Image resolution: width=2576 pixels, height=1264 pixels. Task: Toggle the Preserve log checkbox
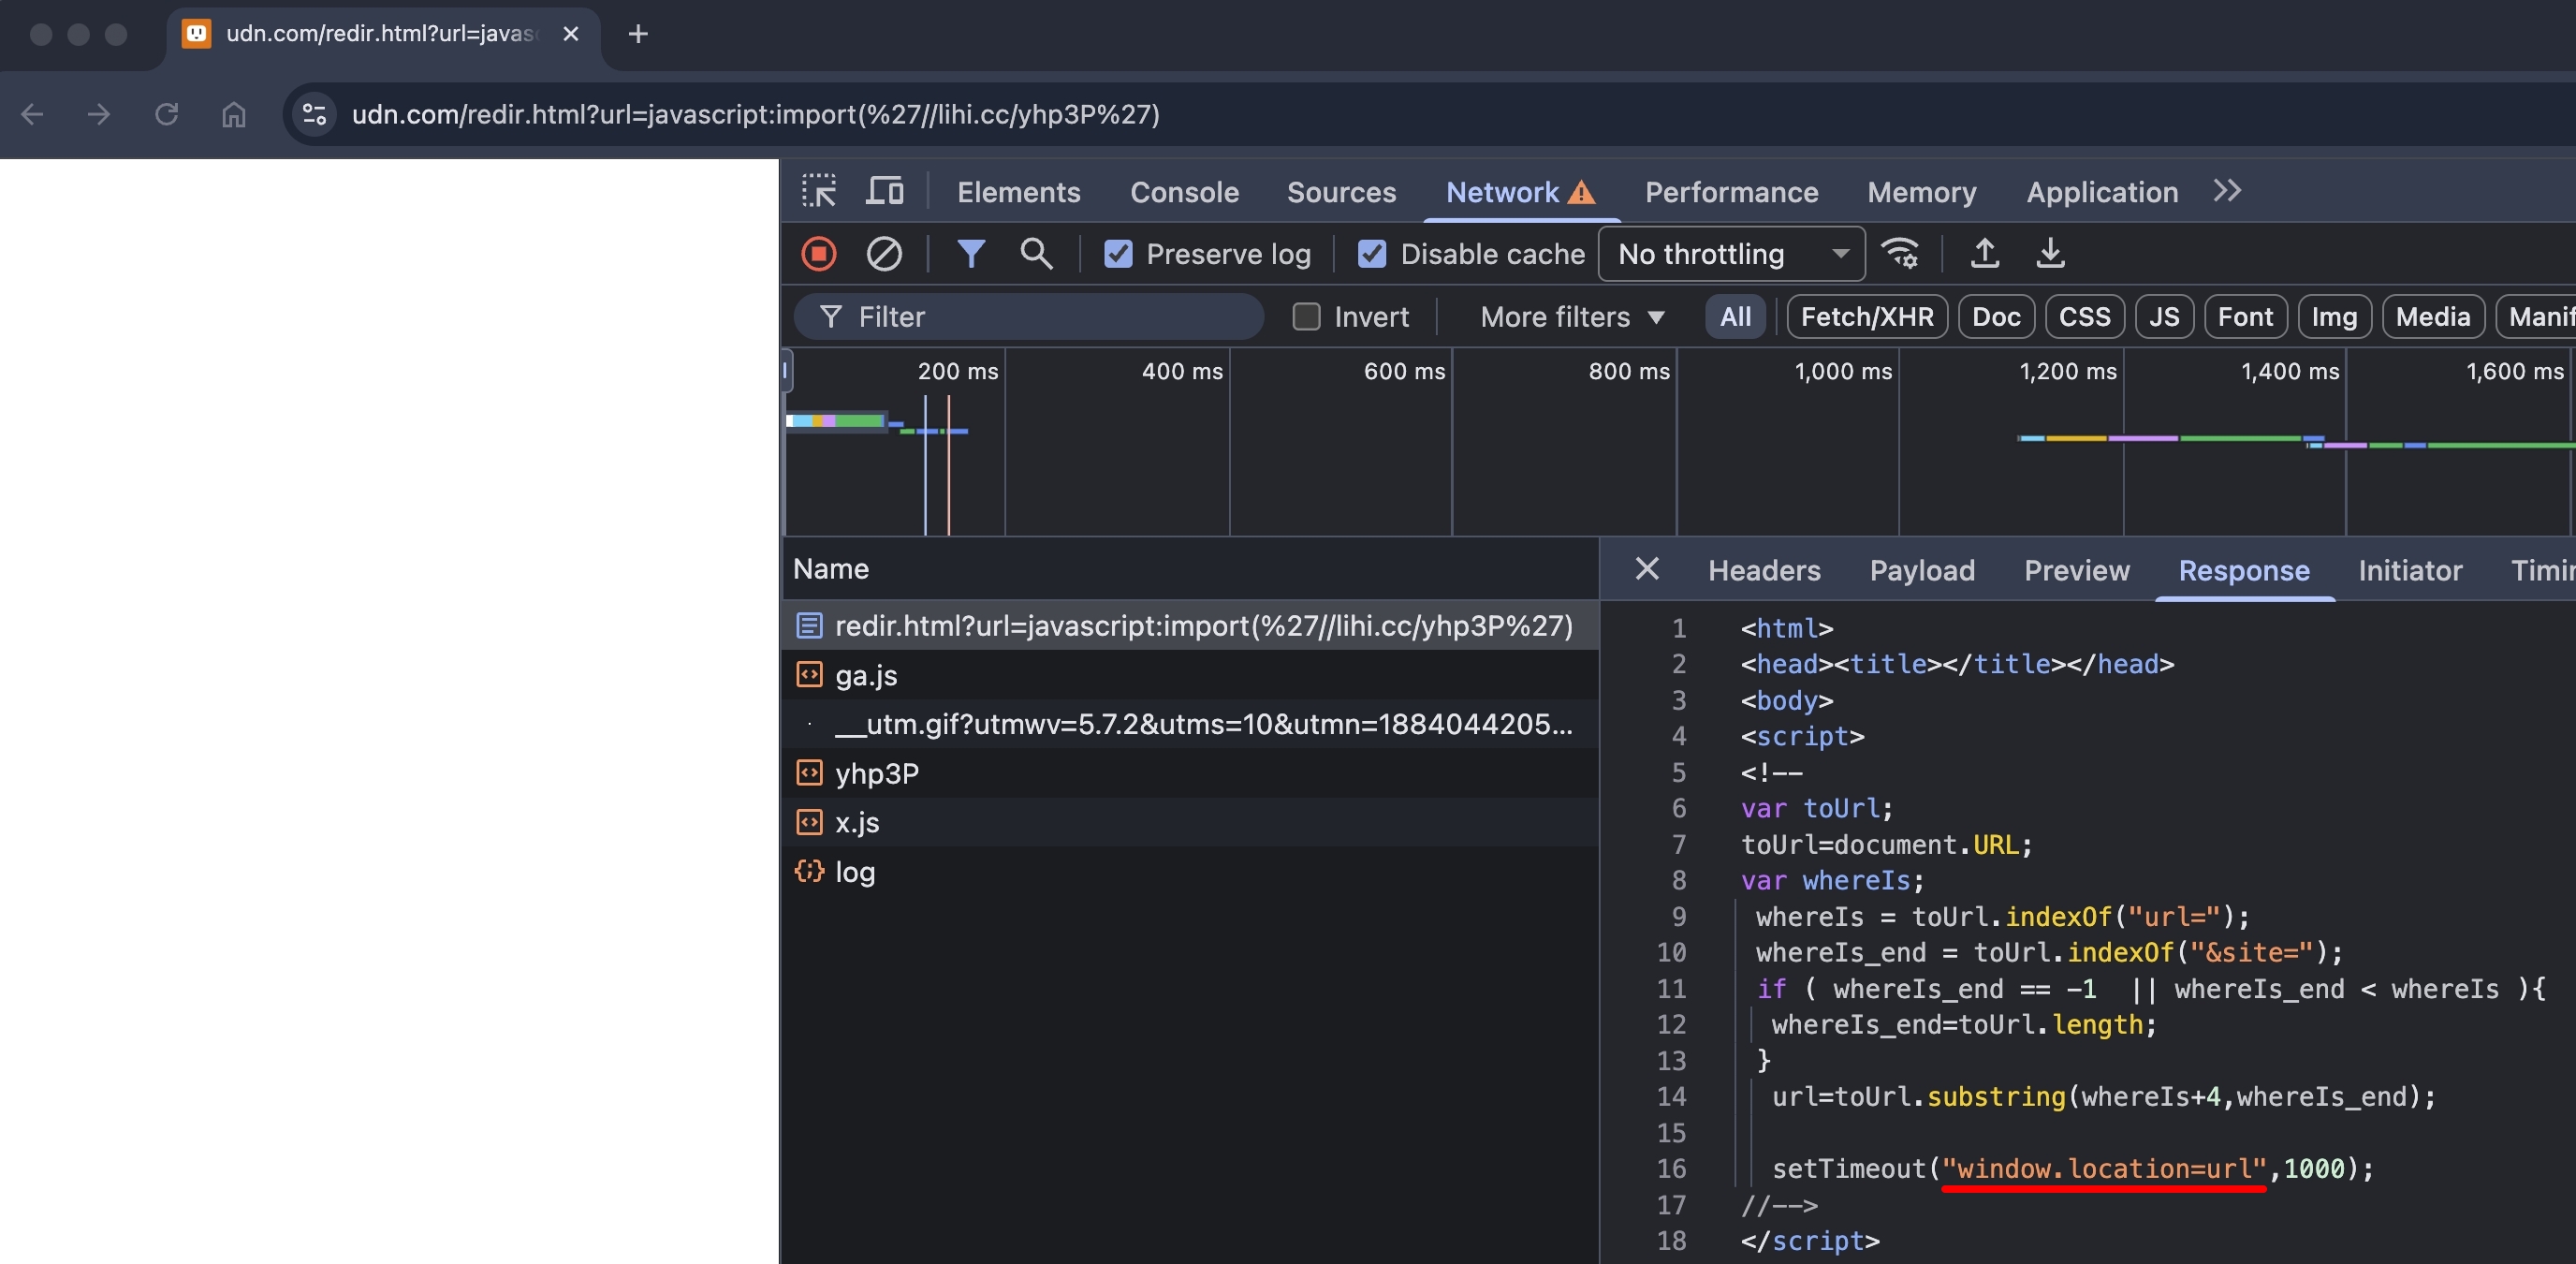click(x=1118, y=254)
